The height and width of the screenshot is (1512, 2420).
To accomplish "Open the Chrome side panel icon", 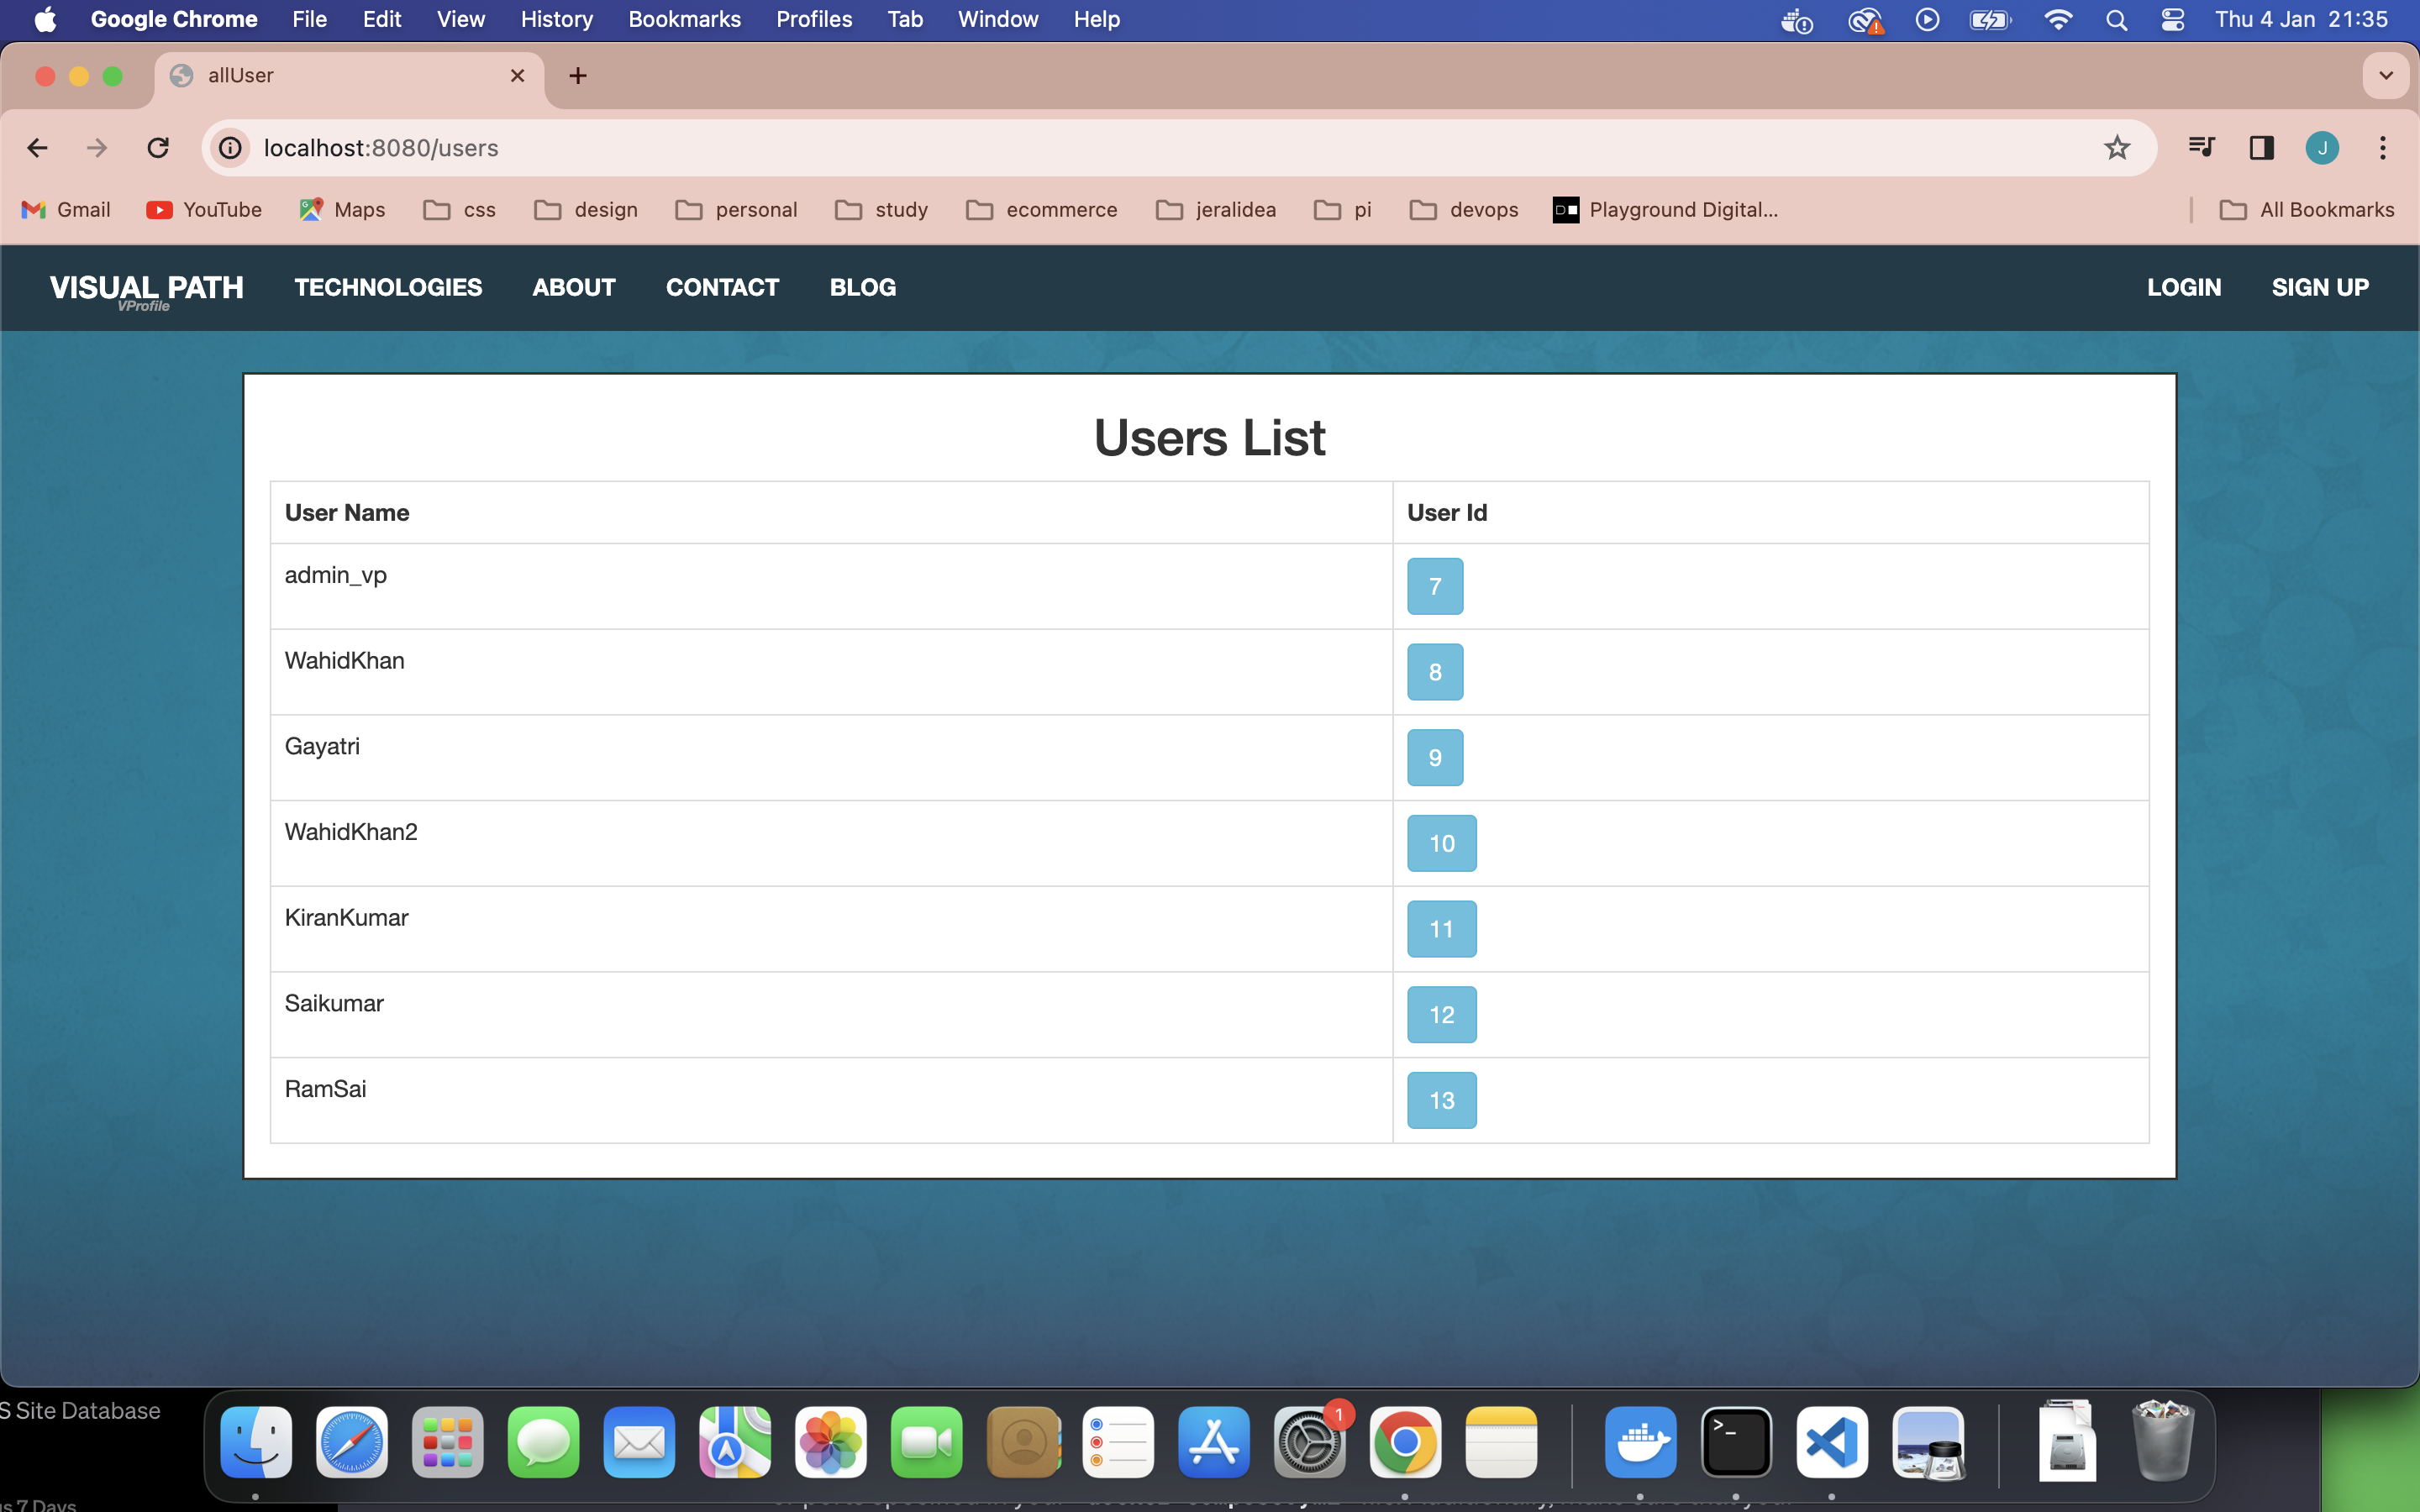I will [x=2262, y=148].
